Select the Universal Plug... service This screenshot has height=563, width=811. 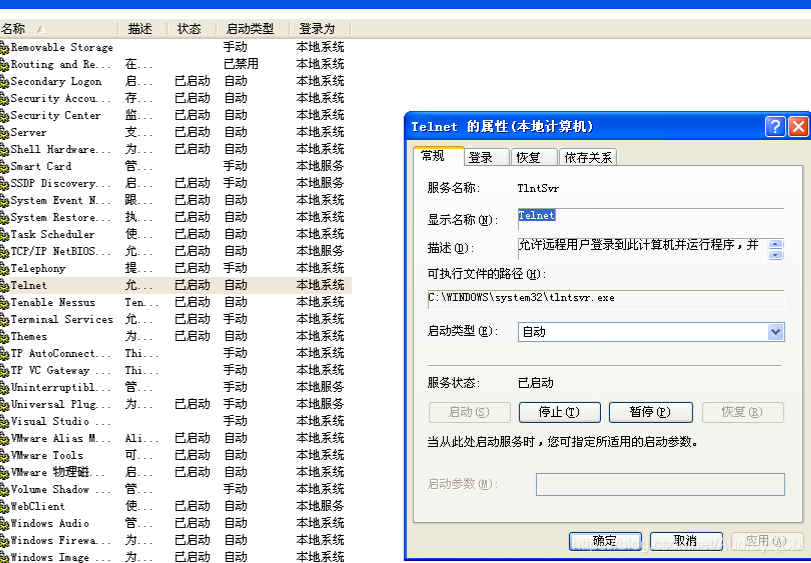[176, 405]
